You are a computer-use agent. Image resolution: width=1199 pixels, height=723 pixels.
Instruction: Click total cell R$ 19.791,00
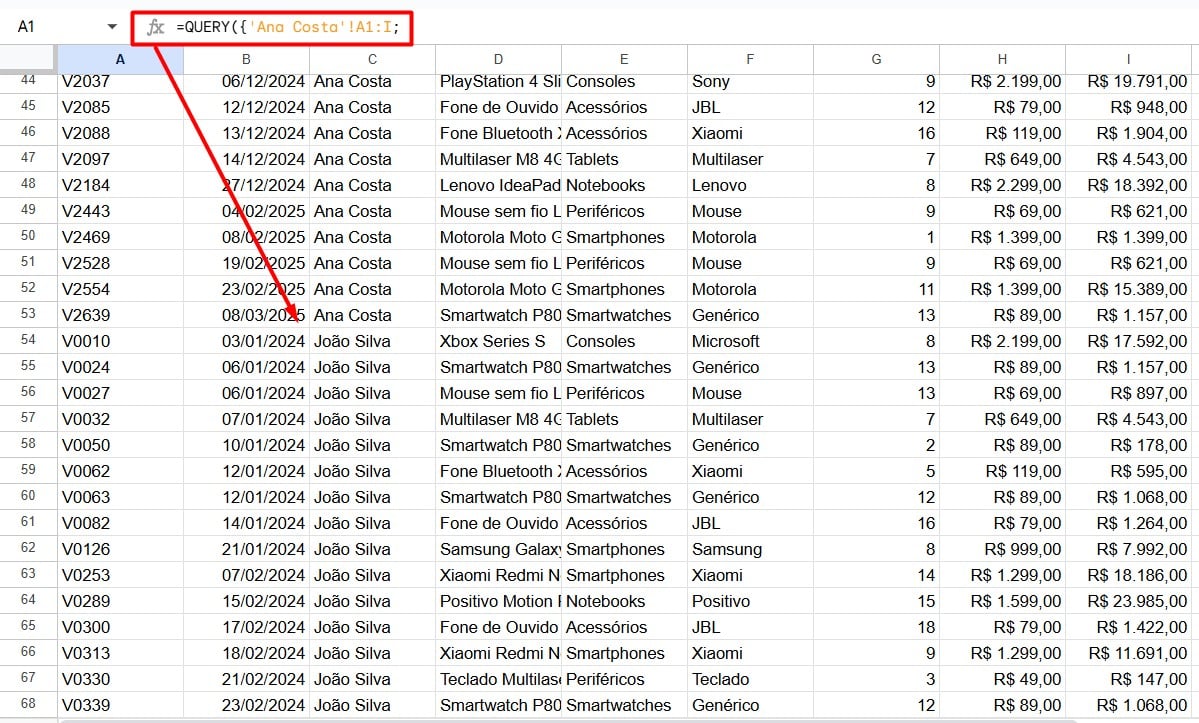[x=1129, y=81]
